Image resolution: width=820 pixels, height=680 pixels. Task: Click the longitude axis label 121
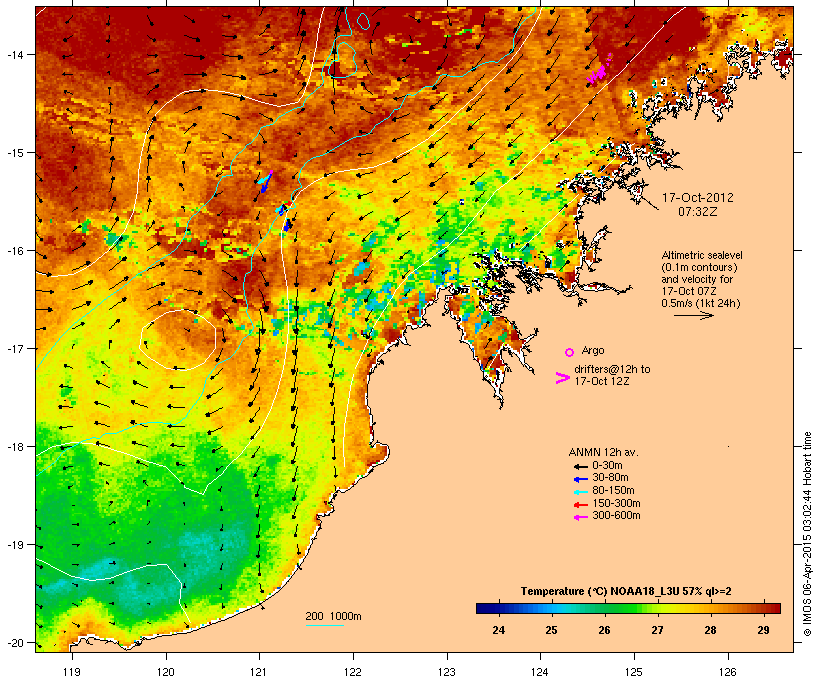tap(259, 672)
